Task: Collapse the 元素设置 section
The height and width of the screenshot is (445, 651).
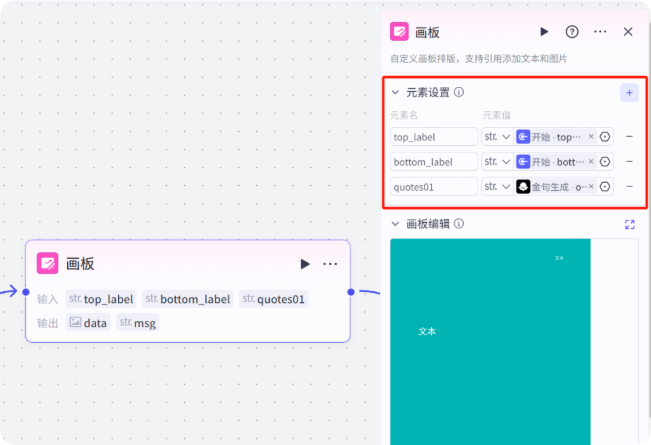Action: 395,92
